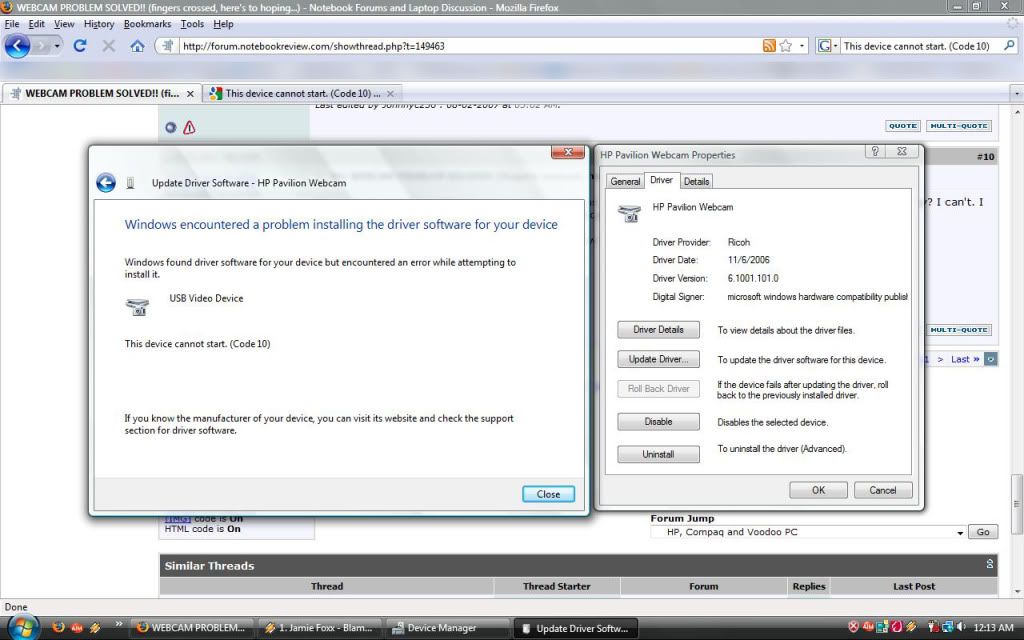Open the View menu
This screenshot has height=640, width=1024.
coord(64,24)
